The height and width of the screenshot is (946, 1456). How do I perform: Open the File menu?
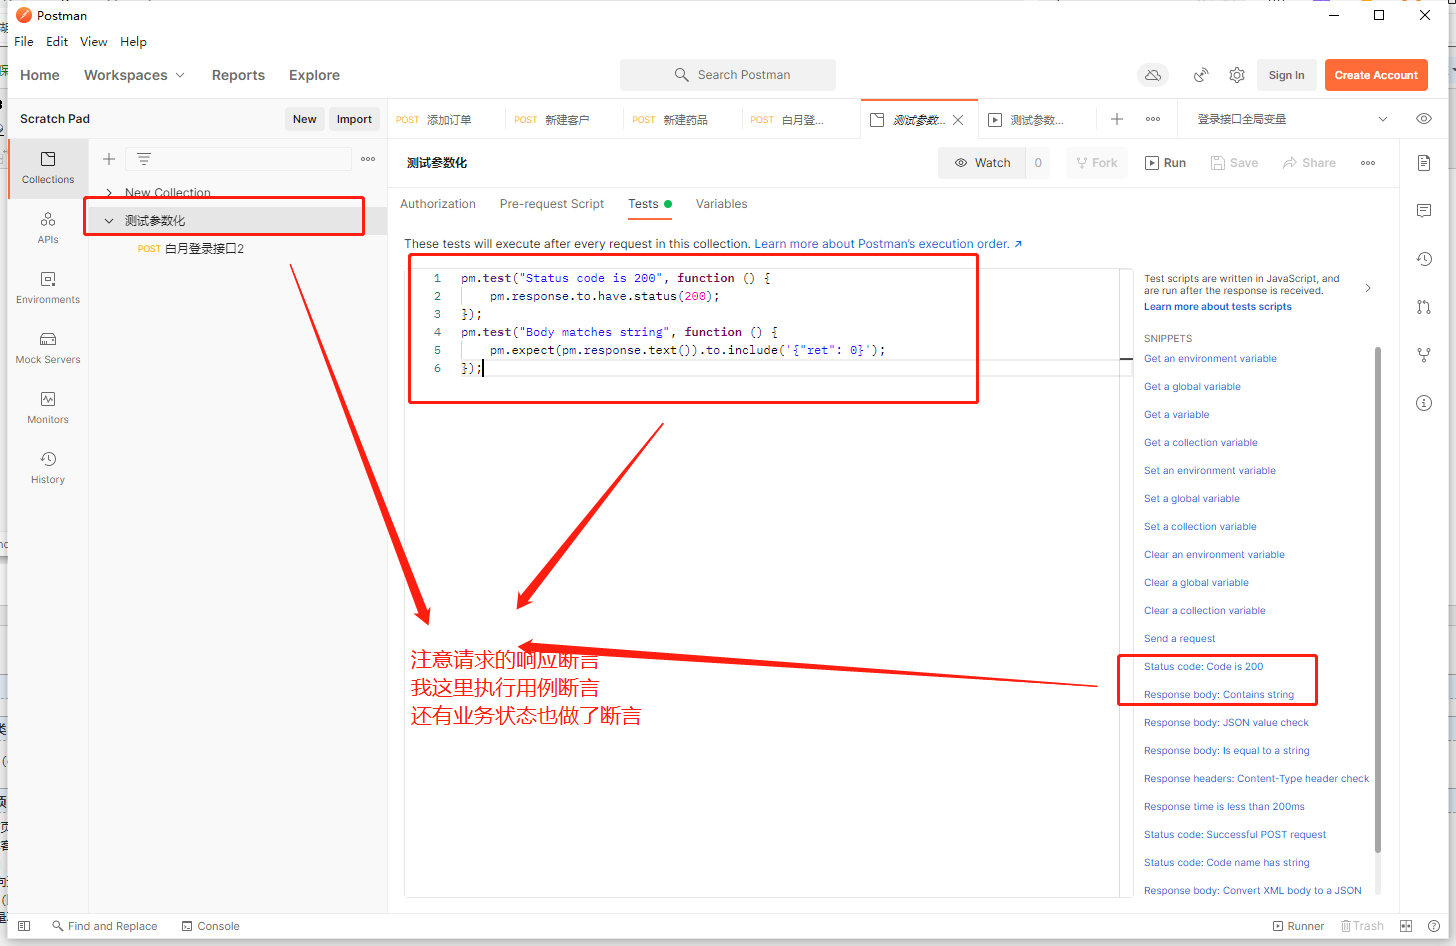pyautogui.click(x=24, y=42)
